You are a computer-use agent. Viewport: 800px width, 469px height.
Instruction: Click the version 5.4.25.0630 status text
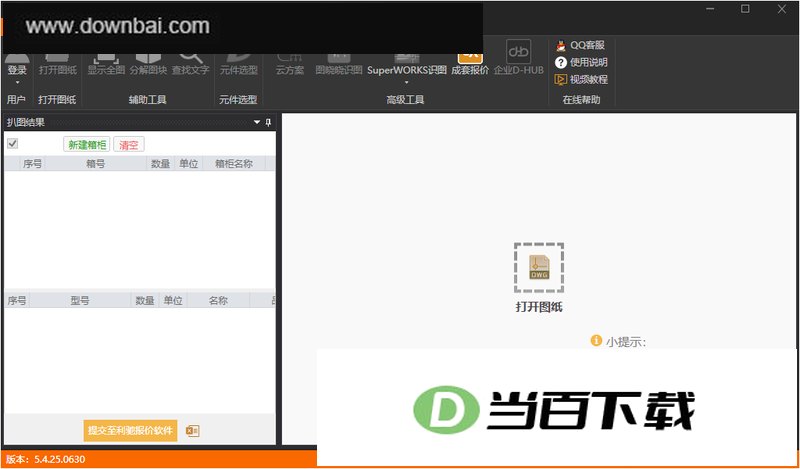click(x=46, y=459)
